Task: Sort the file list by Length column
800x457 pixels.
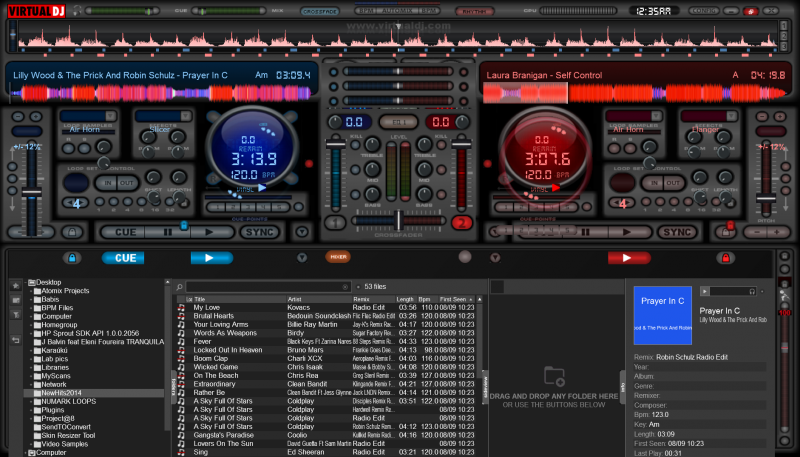Action: (405, 299)
